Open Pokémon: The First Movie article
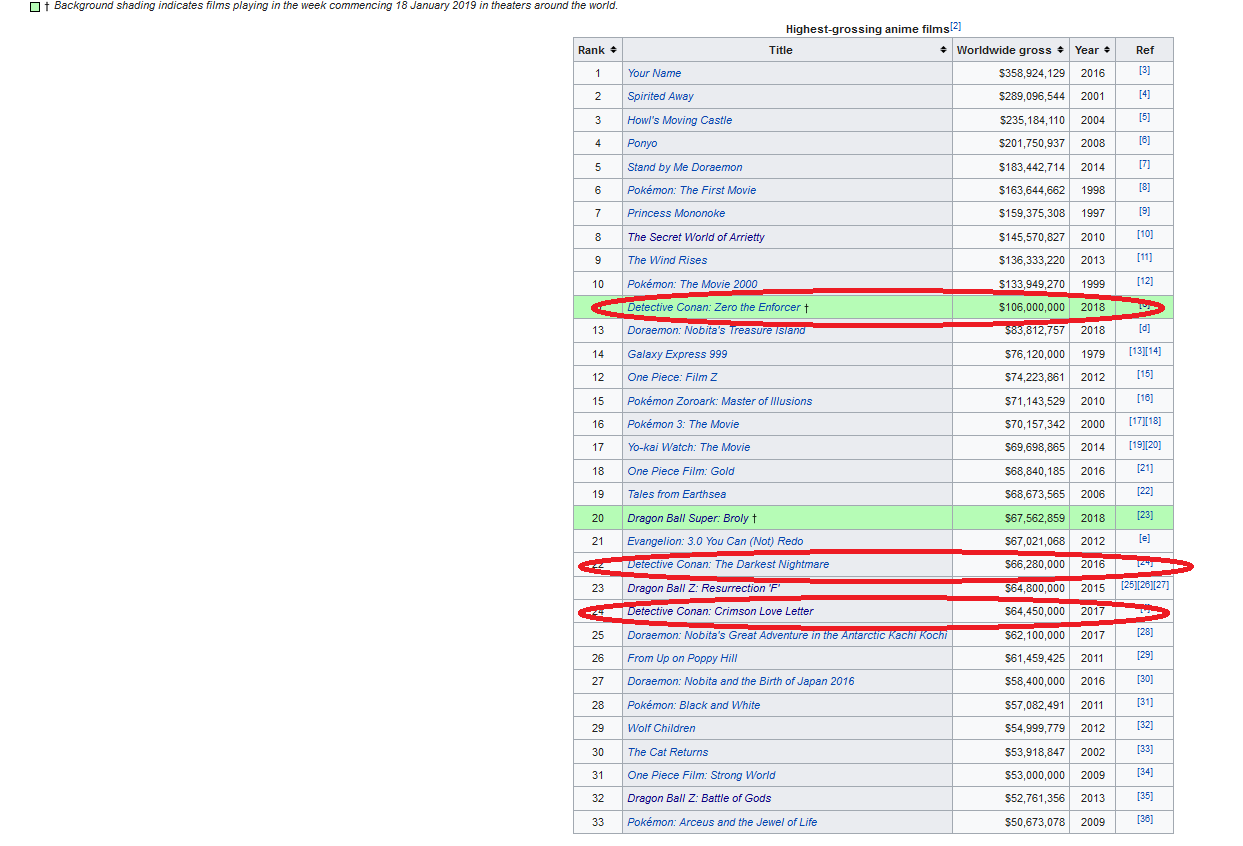Image resolution: width=1243 pixels, height=846 pixels. [691, 190]
